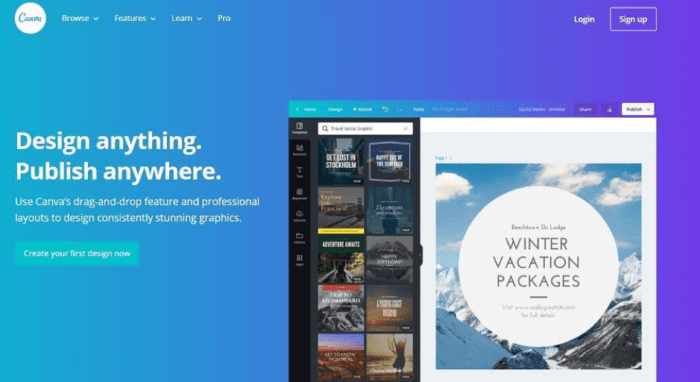Open the Pro page
The width and height of the screenshot is (700, 382).
[224, 18]
